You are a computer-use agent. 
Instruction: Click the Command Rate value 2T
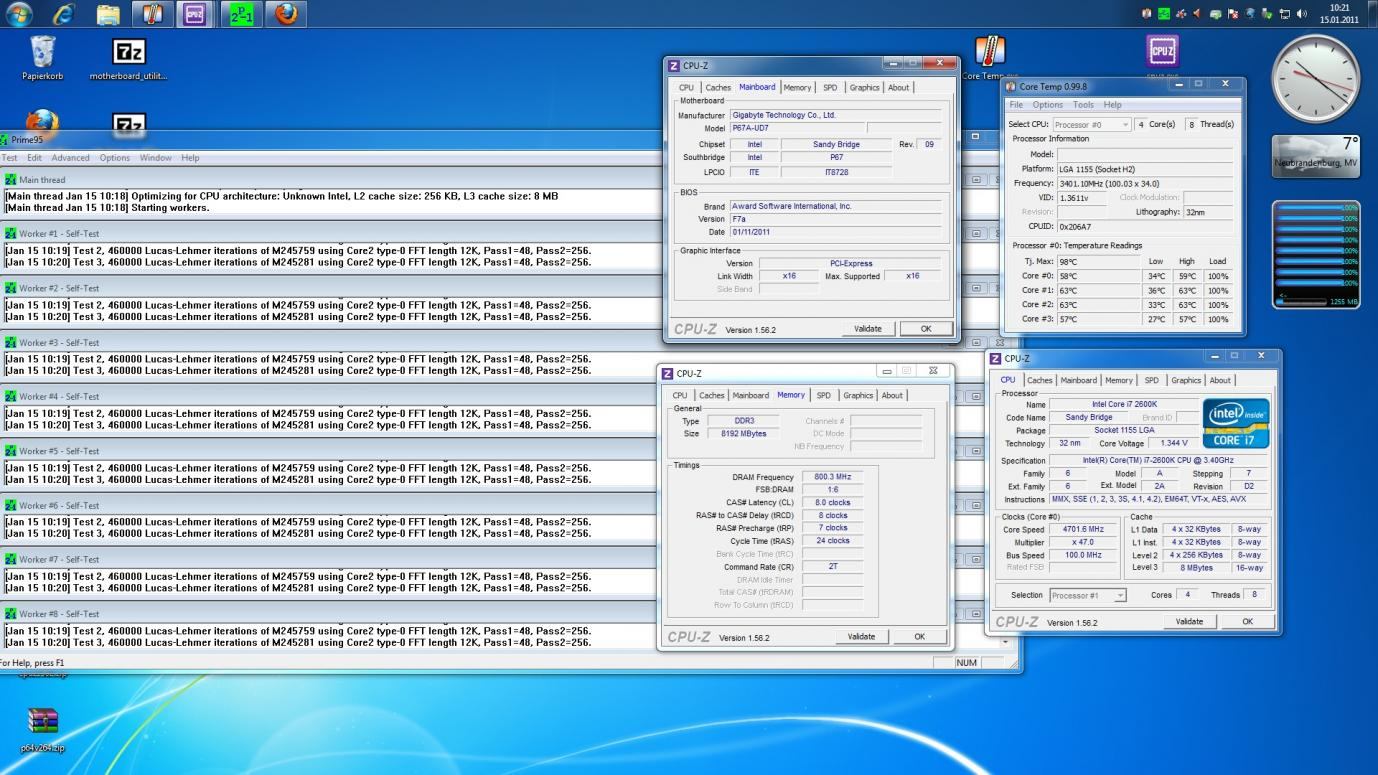(832, 567)
